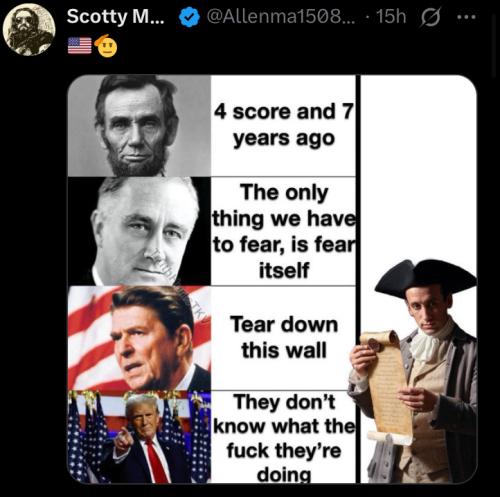Open the 15h timestamp link
This screenshot has height=497, width=500.
point(392,16)
